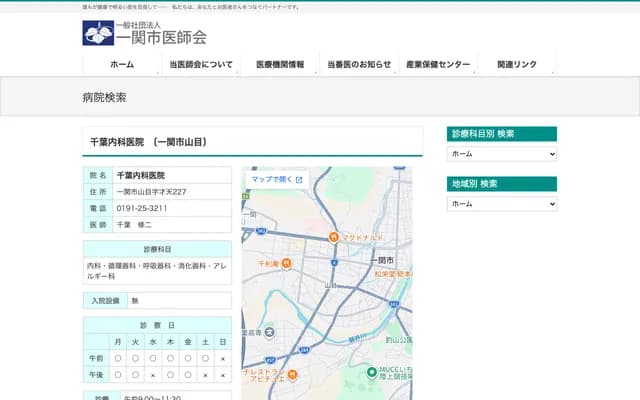
Task: Open the 当医師会について menu
Action: [x=201, y=64]
